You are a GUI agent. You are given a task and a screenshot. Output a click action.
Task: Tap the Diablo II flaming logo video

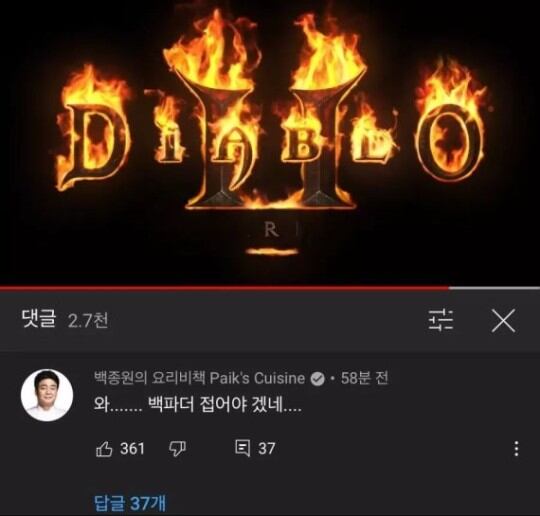270,143
